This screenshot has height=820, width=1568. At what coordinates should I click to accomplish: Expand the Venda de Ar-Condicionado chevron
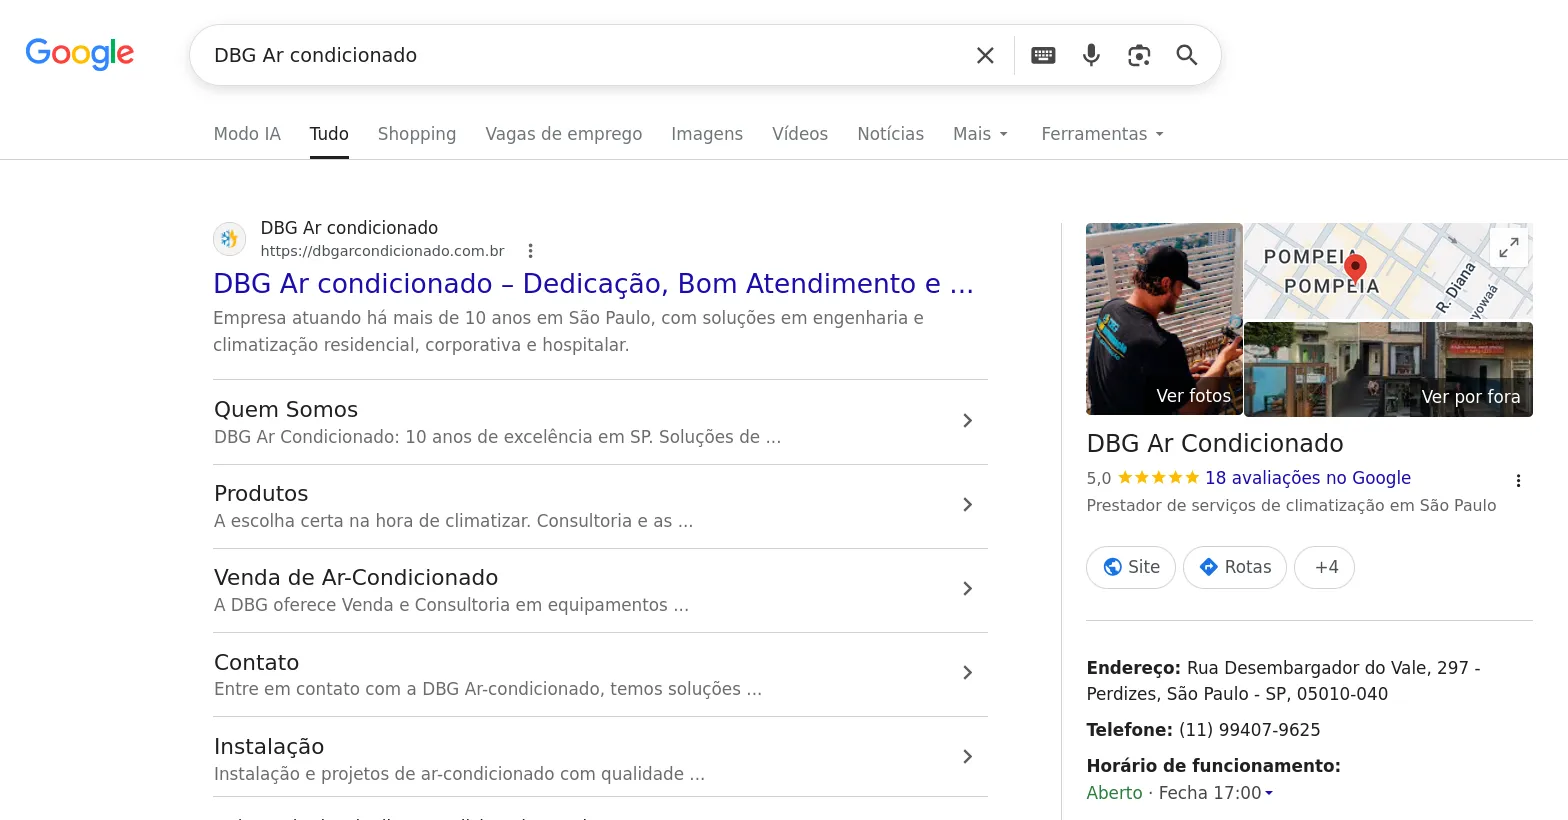pyautogui.click(x=967, y=589)
